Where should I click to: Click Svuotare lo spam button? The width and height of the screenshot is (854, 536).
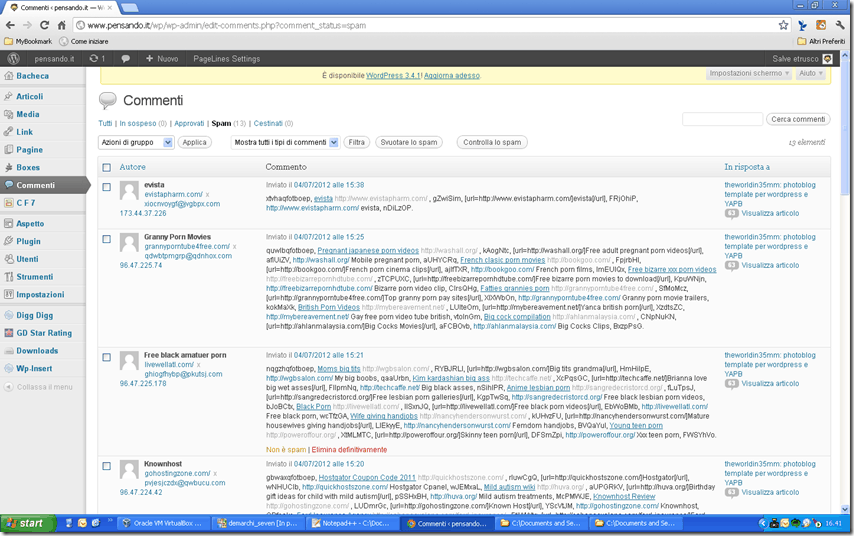[x=409, y=143]
